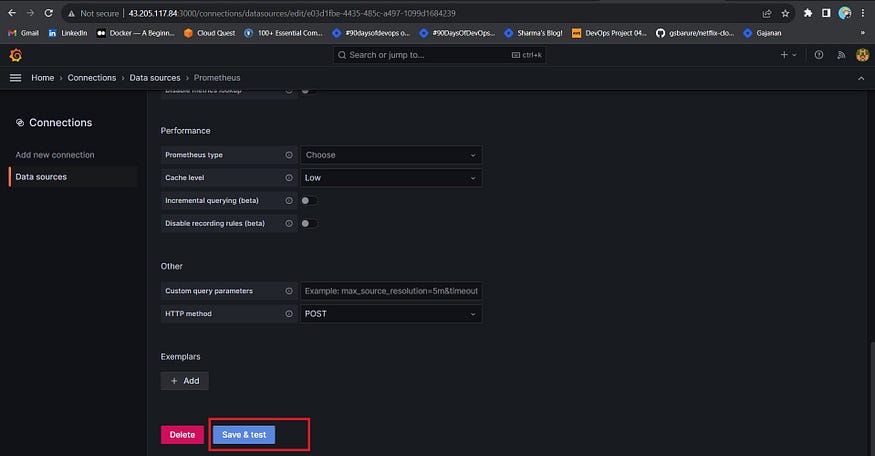This screenshot has height=456, width=875.
Task: Click the browser address bar URL
Action: coord(292,13)
